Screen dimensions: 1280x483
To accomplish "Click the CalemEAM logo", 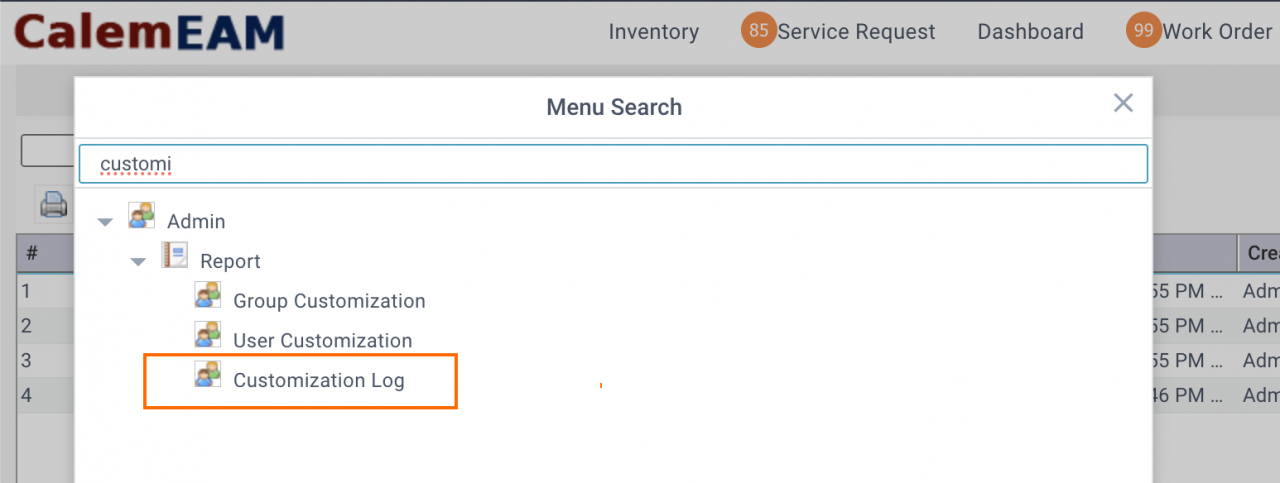I will pyautogui.click(x=150, y=32).
